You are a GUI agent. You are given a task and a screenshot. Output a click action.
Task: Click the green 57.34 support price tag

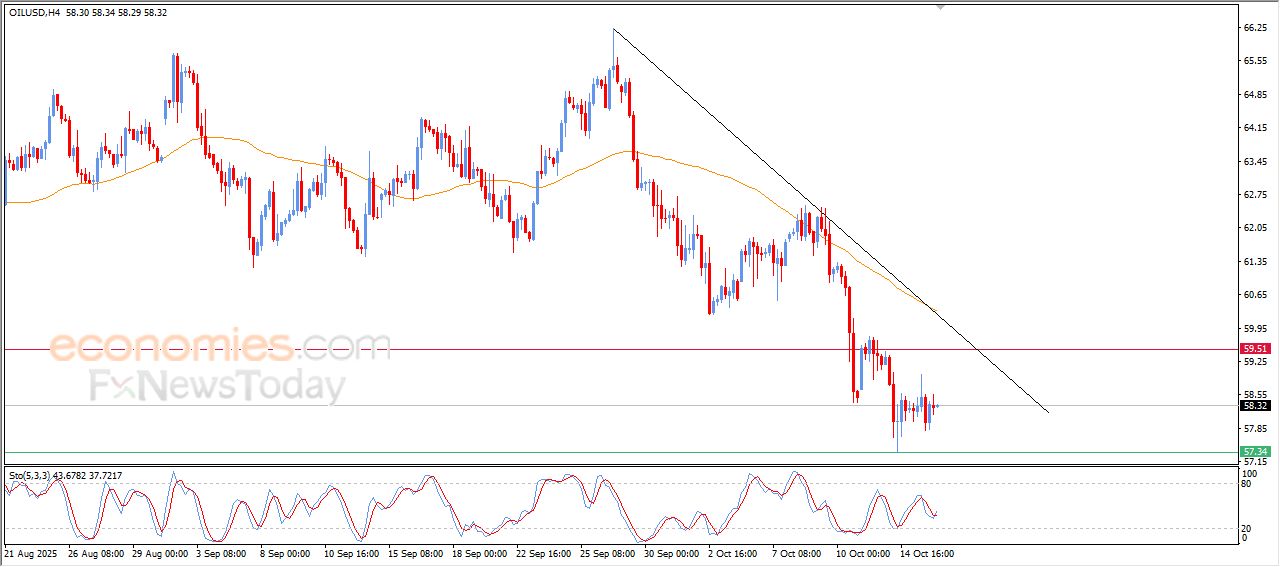point(1255,452)
